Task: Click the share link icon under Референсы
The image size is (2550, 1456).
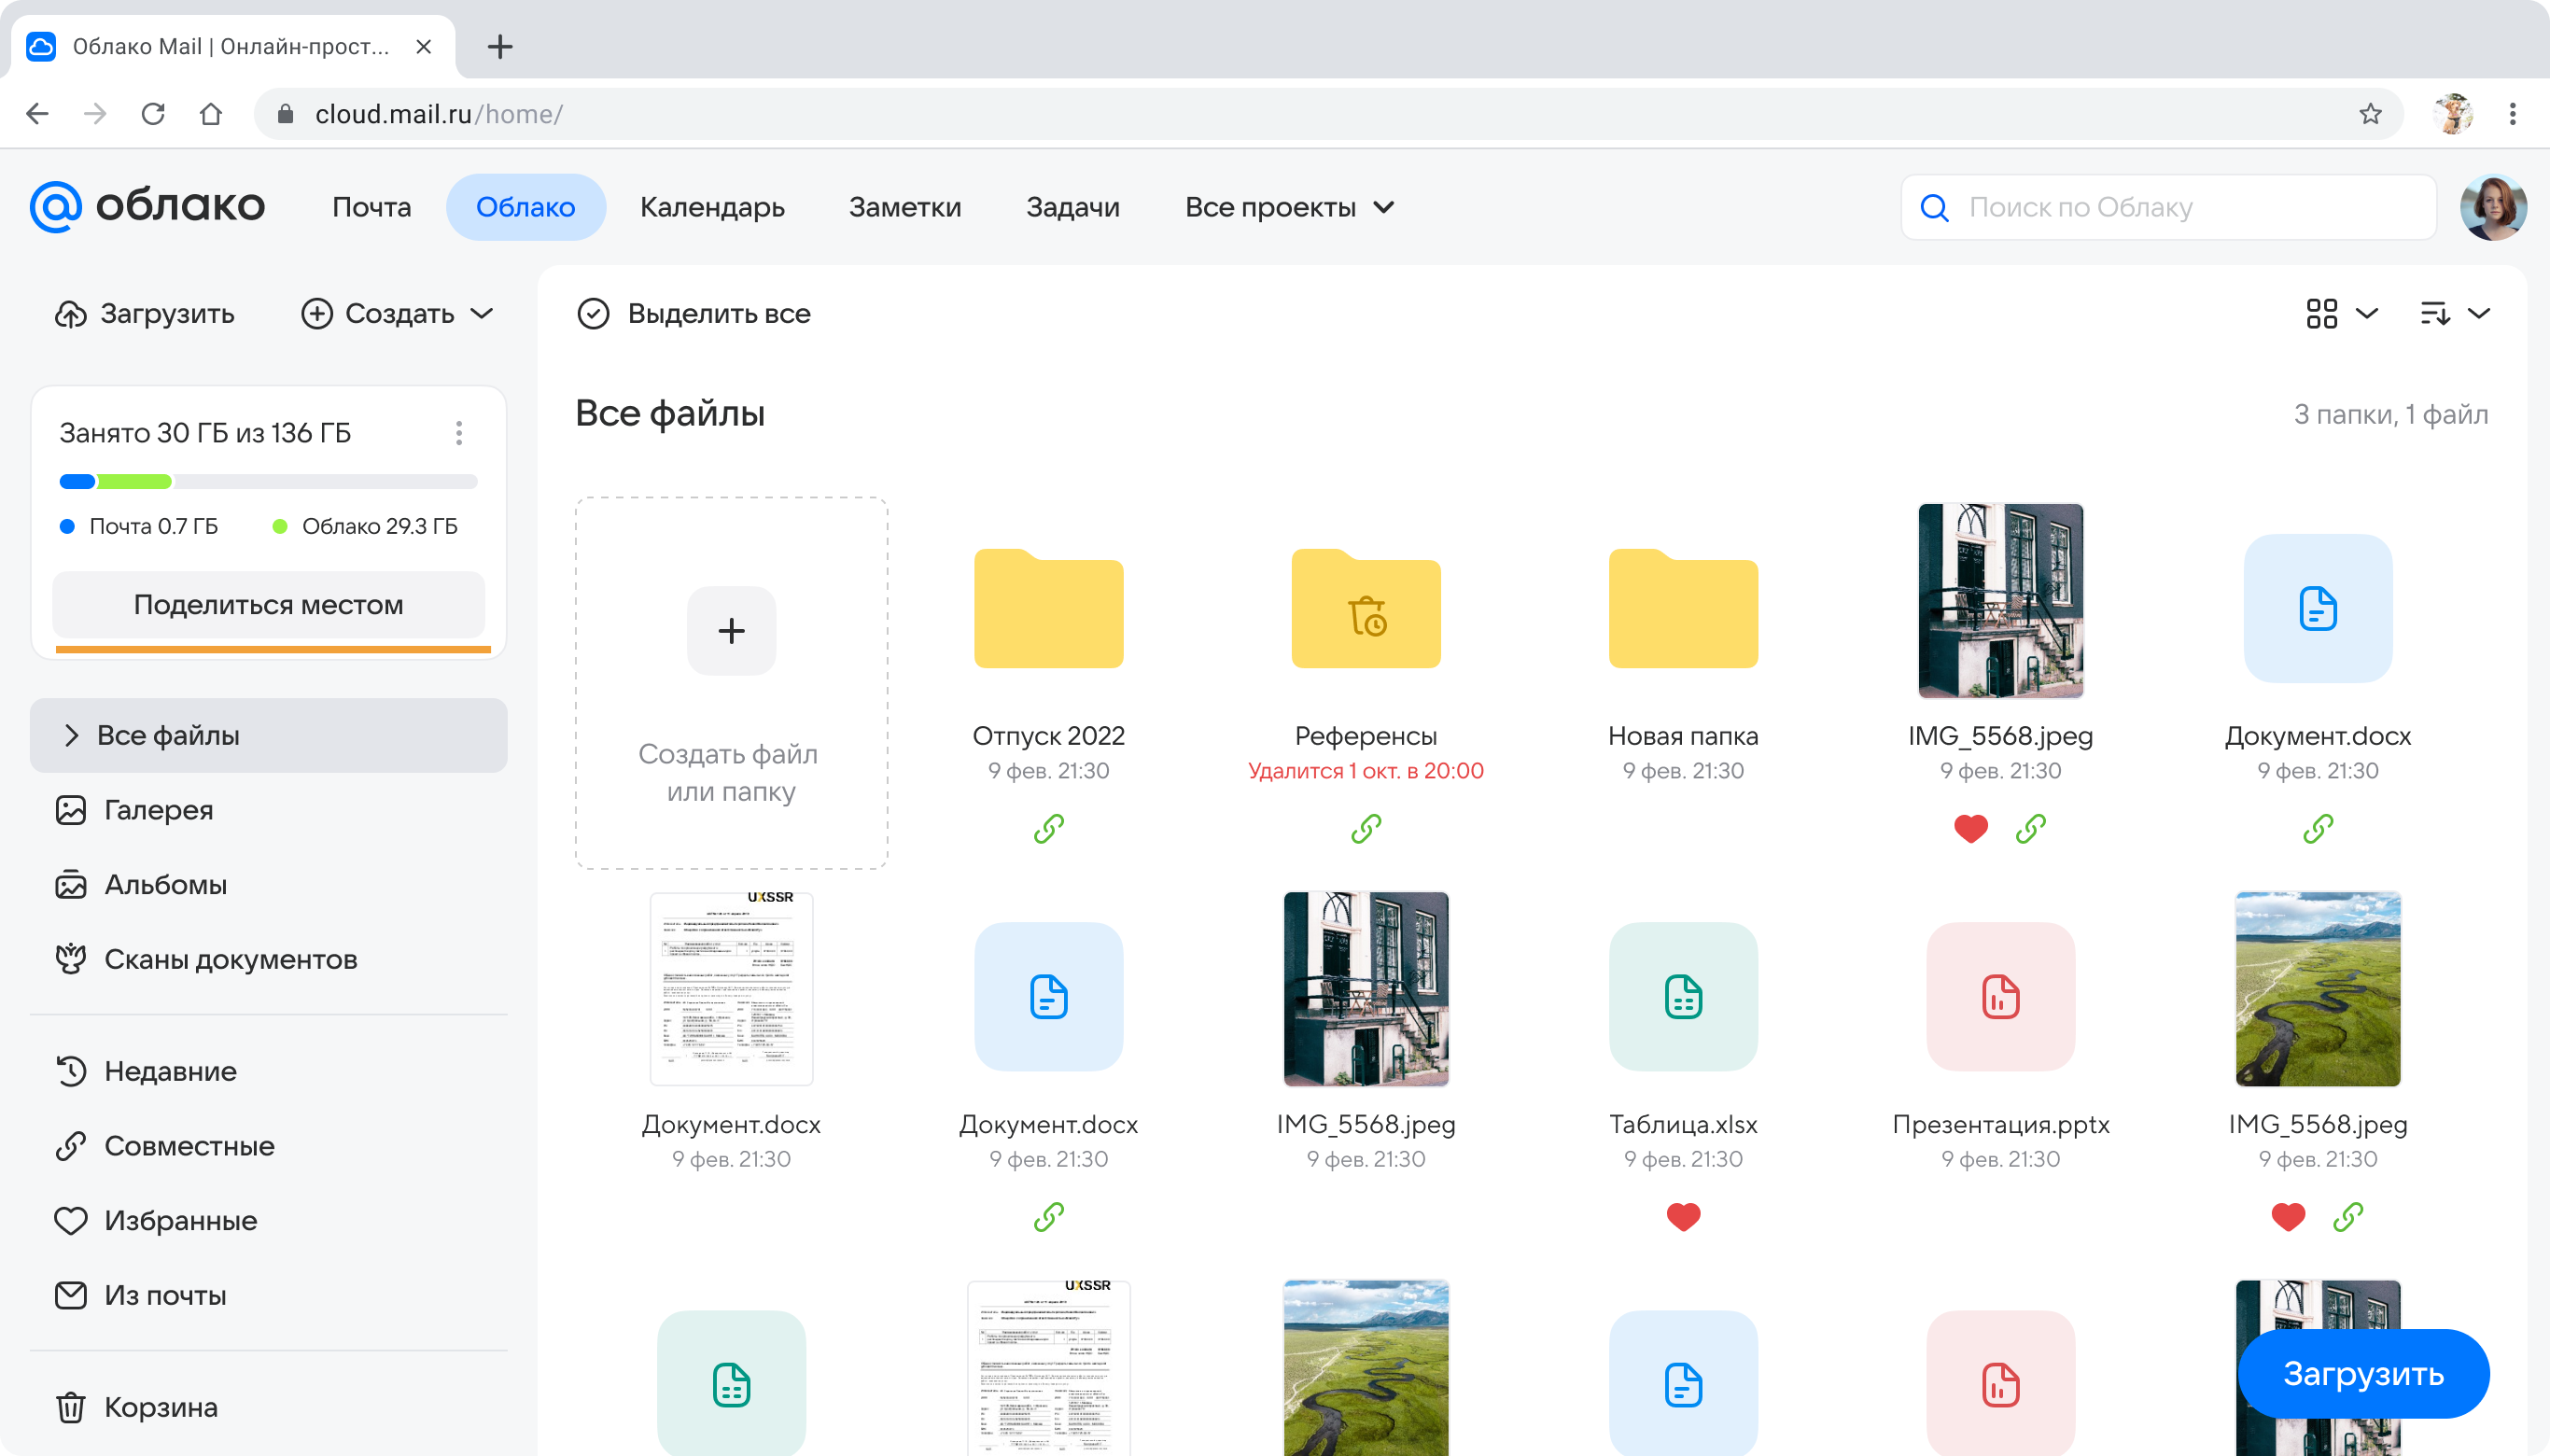Action: pyautogui.click(x=1366, y=828)
